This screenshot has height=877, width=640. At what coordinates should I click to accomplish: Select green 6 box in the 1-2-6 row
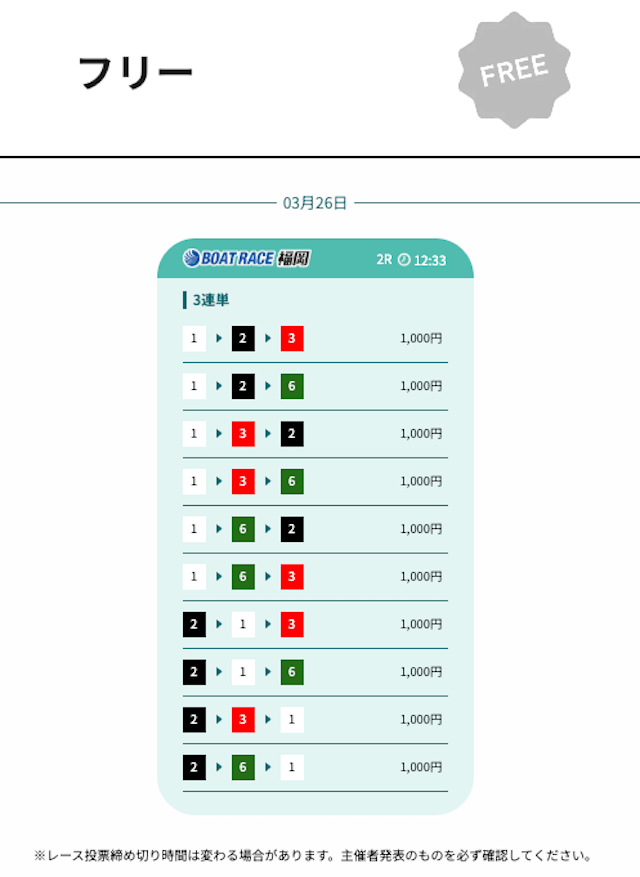click(292, 386)
